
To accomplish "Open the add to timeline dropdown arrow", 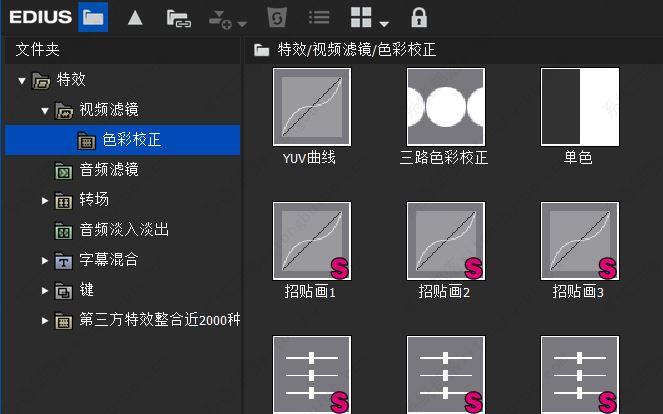I will [x=242, y=24].
